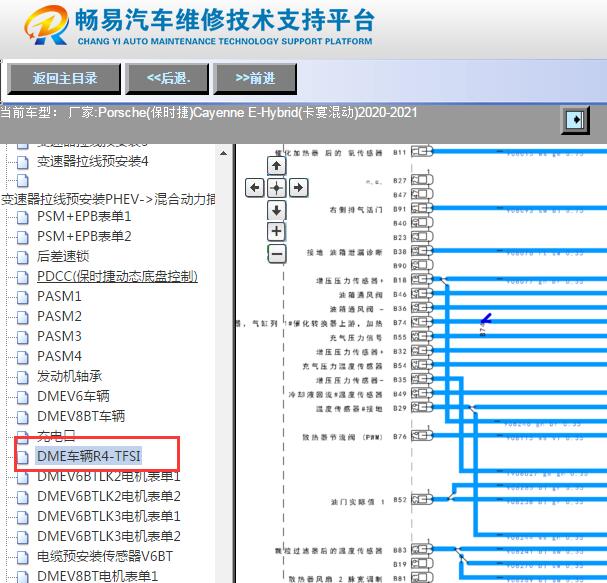Pan the wiring diagram down
The height and width of the screenshot is (583, 607).
pyautogui.click(x=276, y=210)
